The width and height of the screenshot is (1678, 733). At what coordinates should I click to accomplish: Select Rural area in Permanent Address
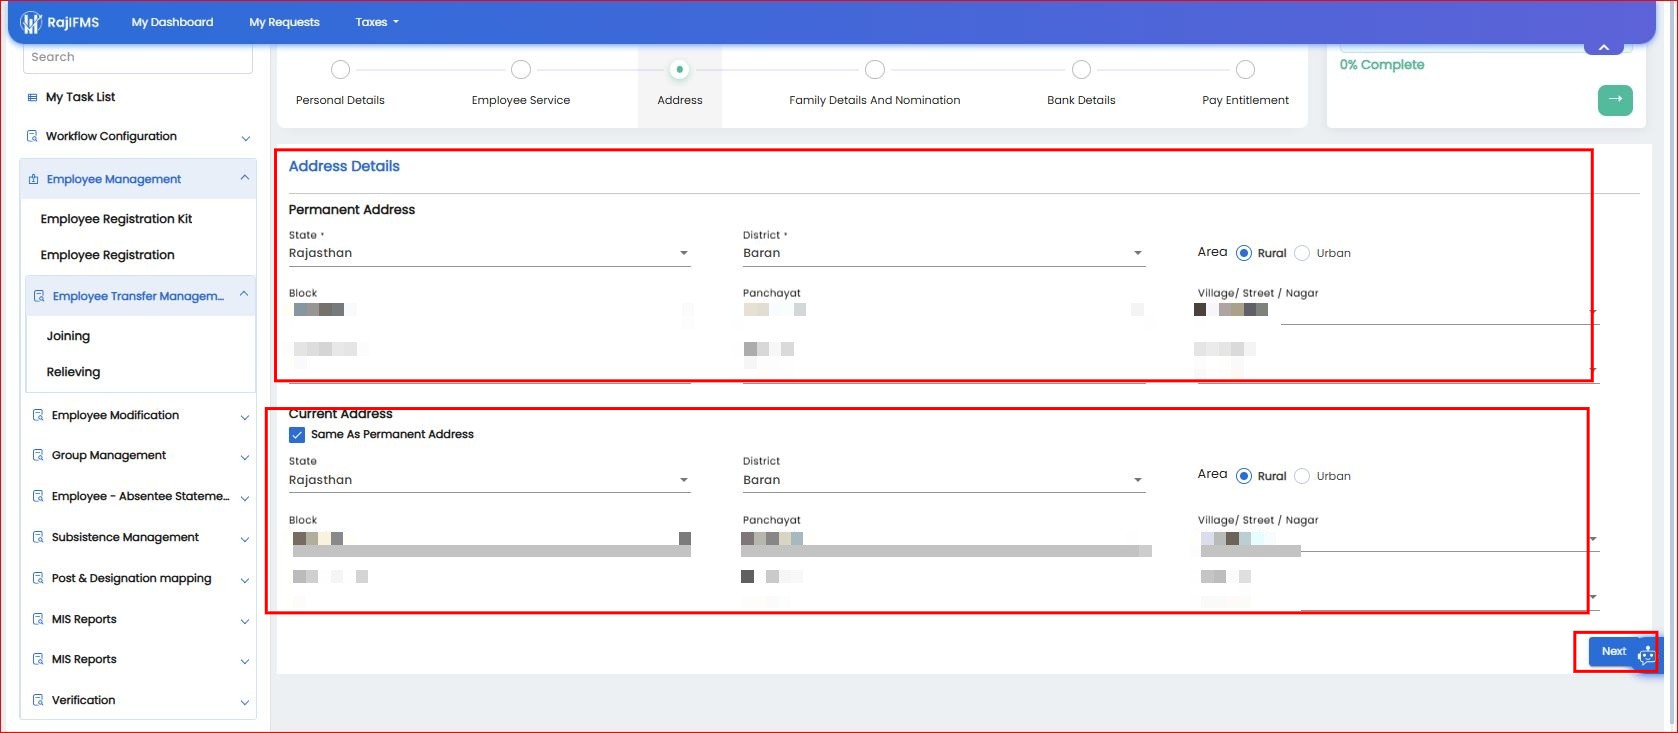tap(1244, 253)
